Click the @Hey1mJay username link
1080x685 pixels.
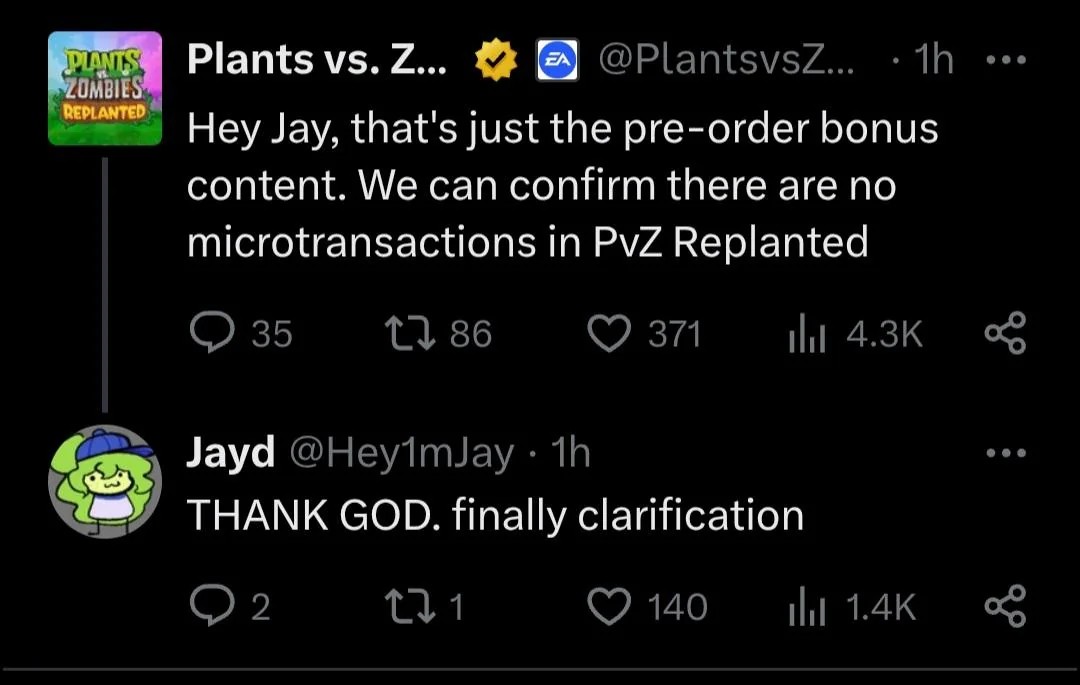tap(400, 451)
